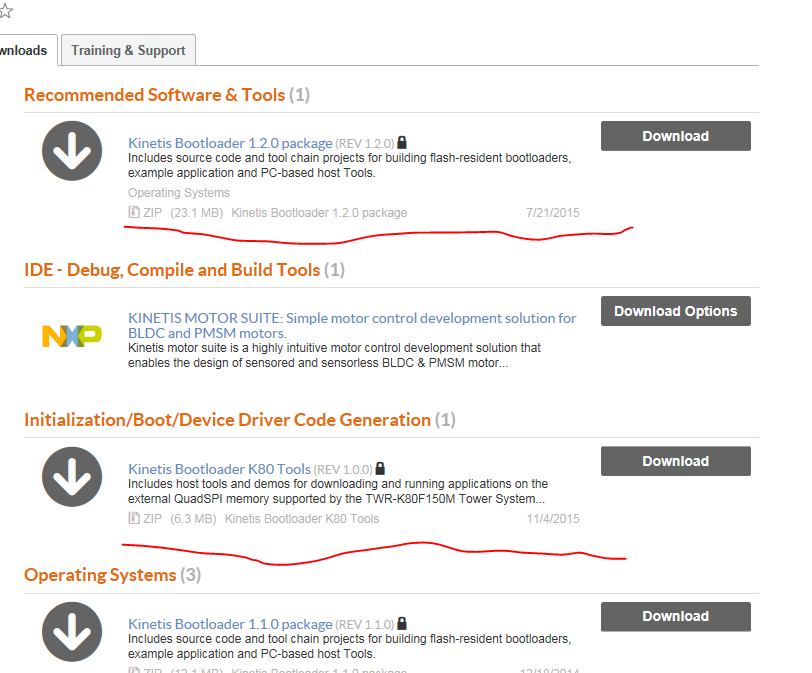Click IDE - Debug, Compile and Build Tools heading
Viewport: 812px width, 673px height.
(x=184, y=270)
